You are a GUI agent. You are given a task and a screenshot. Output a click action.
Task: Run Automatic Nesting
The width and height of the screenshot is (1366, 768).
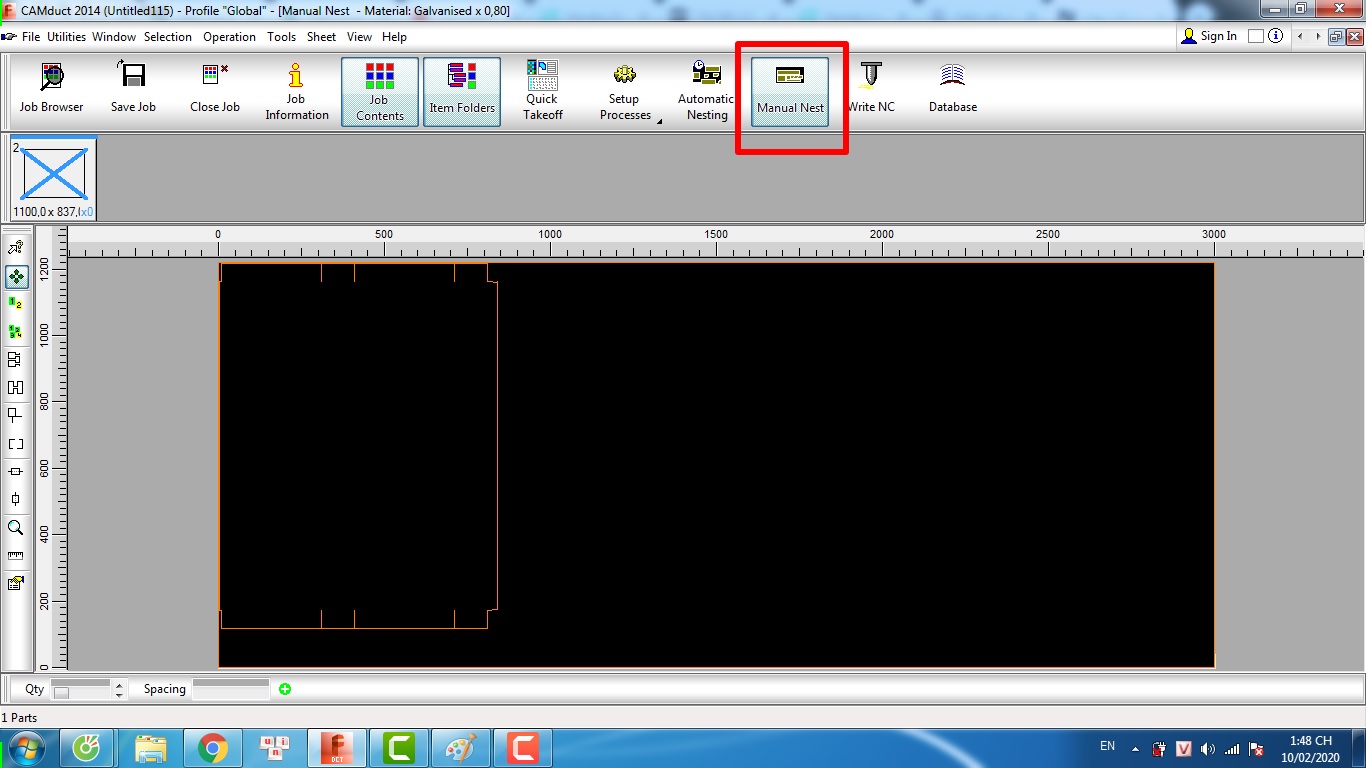click(707, 90)
